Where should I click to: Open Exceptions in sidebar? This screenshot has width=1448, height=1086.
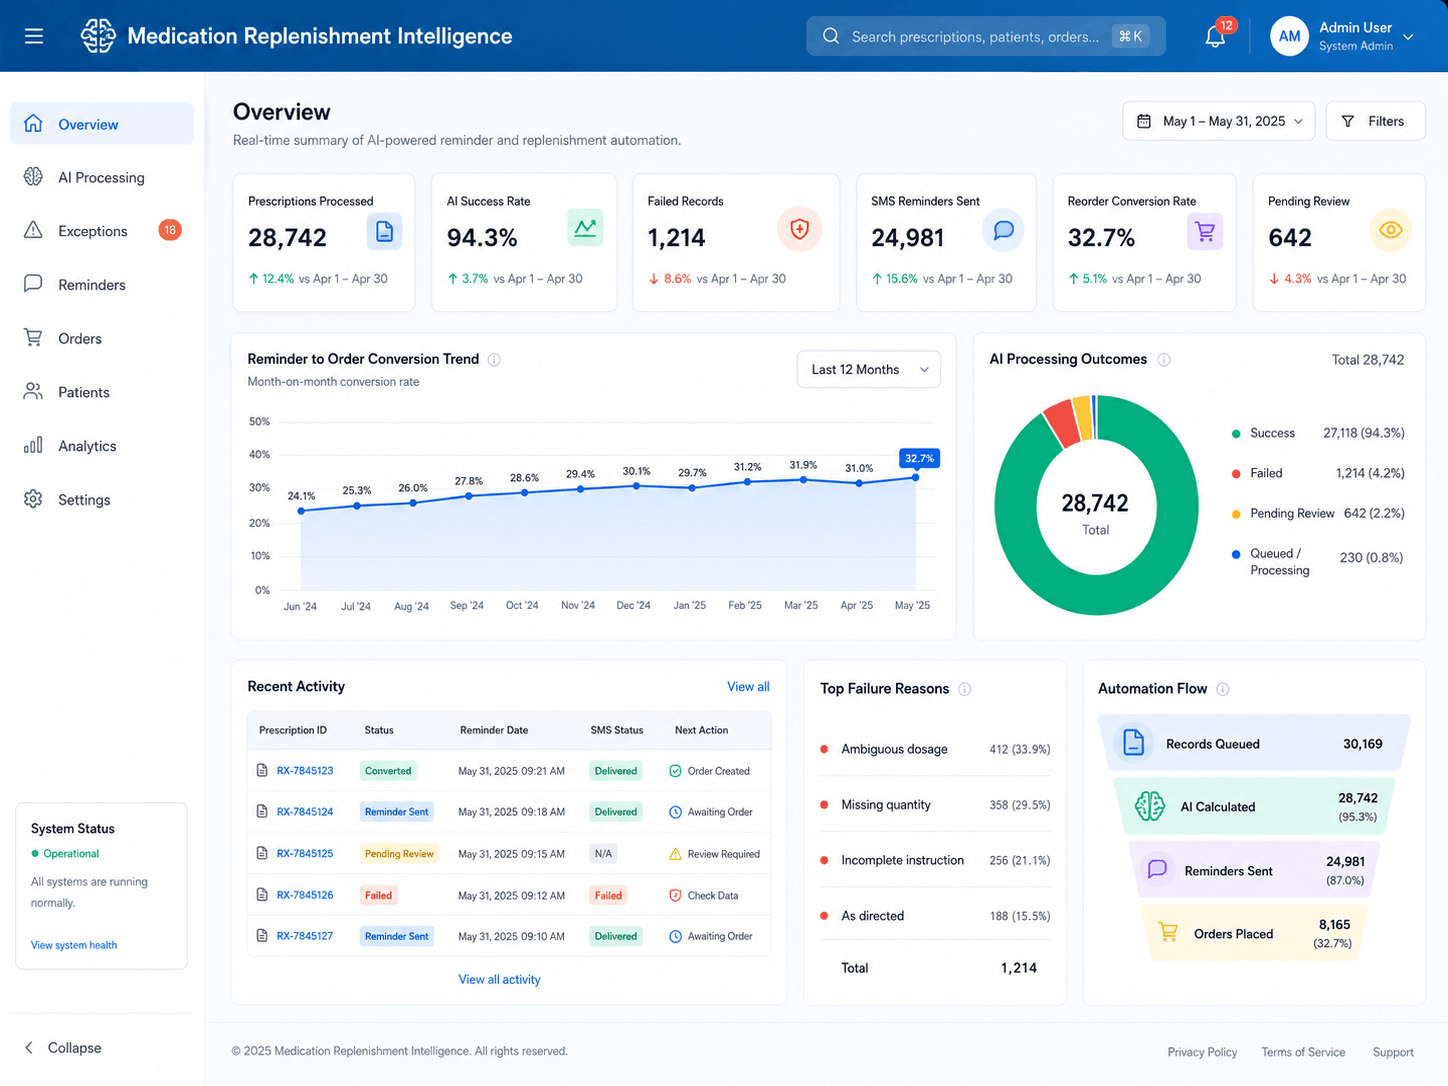[102, 231]
